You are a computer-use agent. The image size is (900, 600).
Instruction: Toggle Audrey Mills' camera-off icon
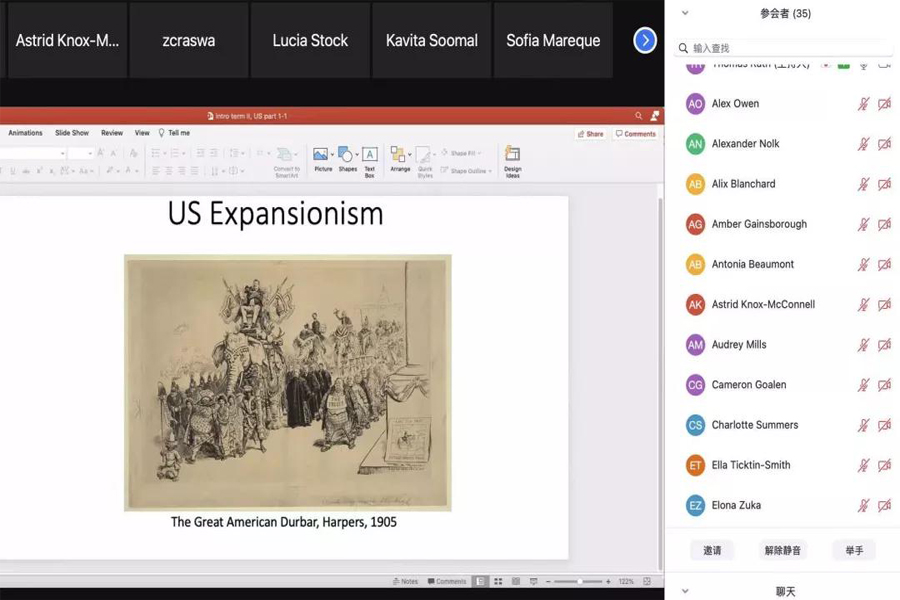[x=884, y=345]
